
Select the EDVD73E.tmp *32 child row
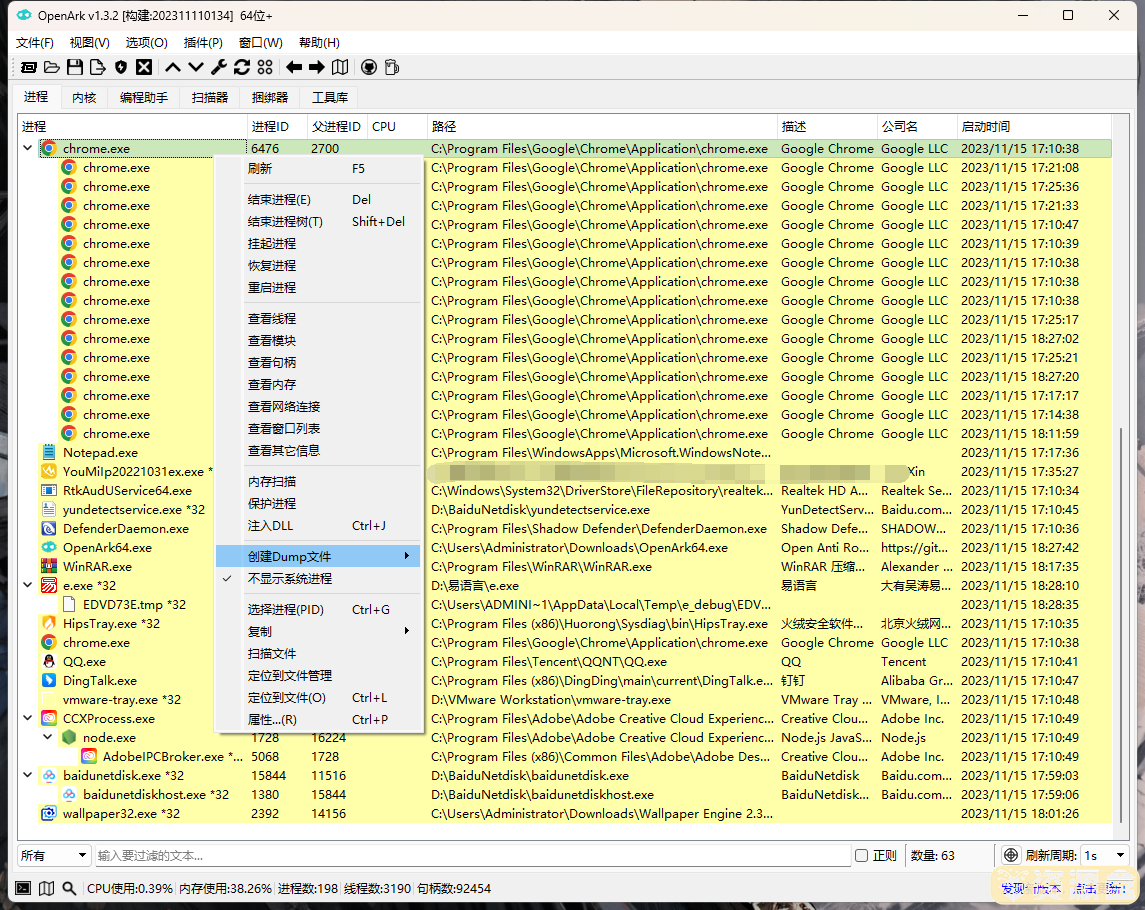[x=564, y=605]
